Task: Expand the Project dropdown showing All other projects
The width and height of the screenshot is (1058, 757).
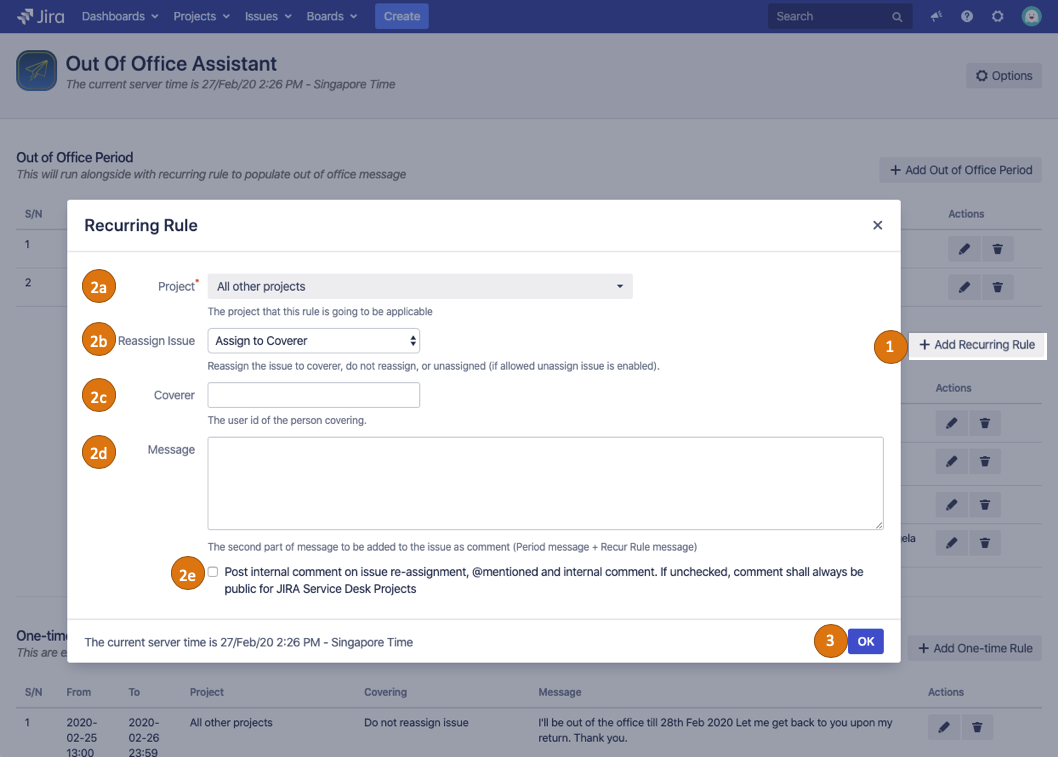Action: click(x=420, y=287)
